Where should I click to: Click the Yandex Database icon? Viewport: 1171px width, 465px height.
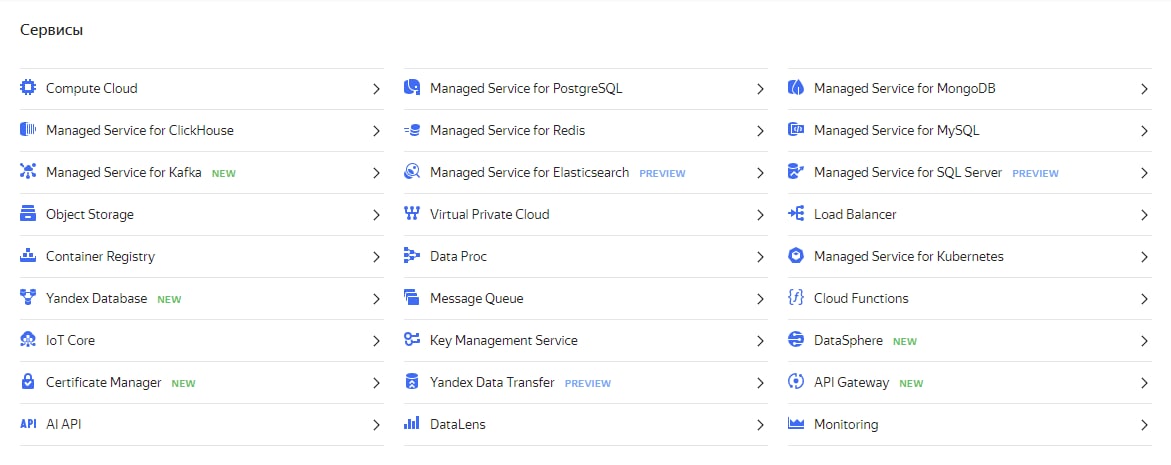pyautogui.click(x=28, y=299)
